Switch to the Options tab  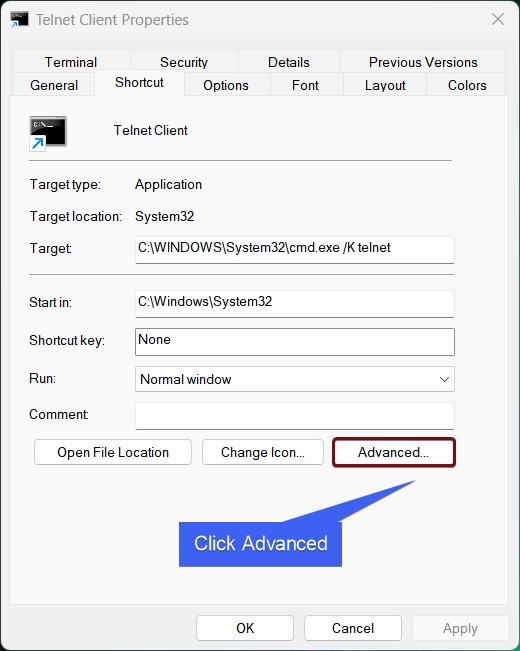[226, 85]
